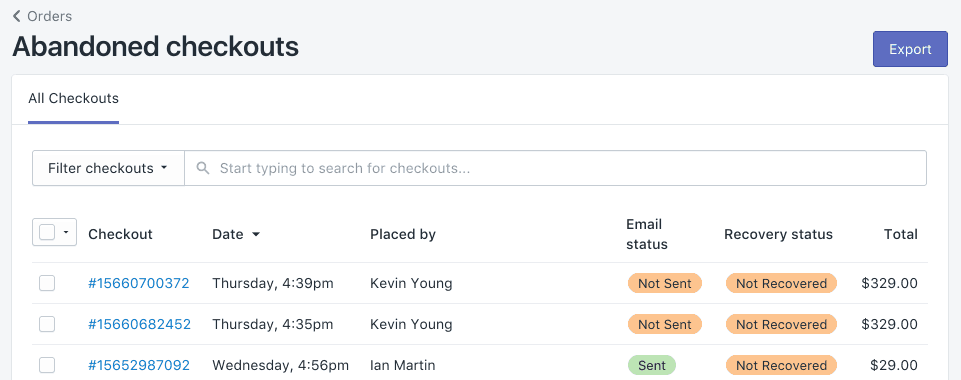Open the Filter checkouts dropdown

pyautogui.click(x=108, y=168)
